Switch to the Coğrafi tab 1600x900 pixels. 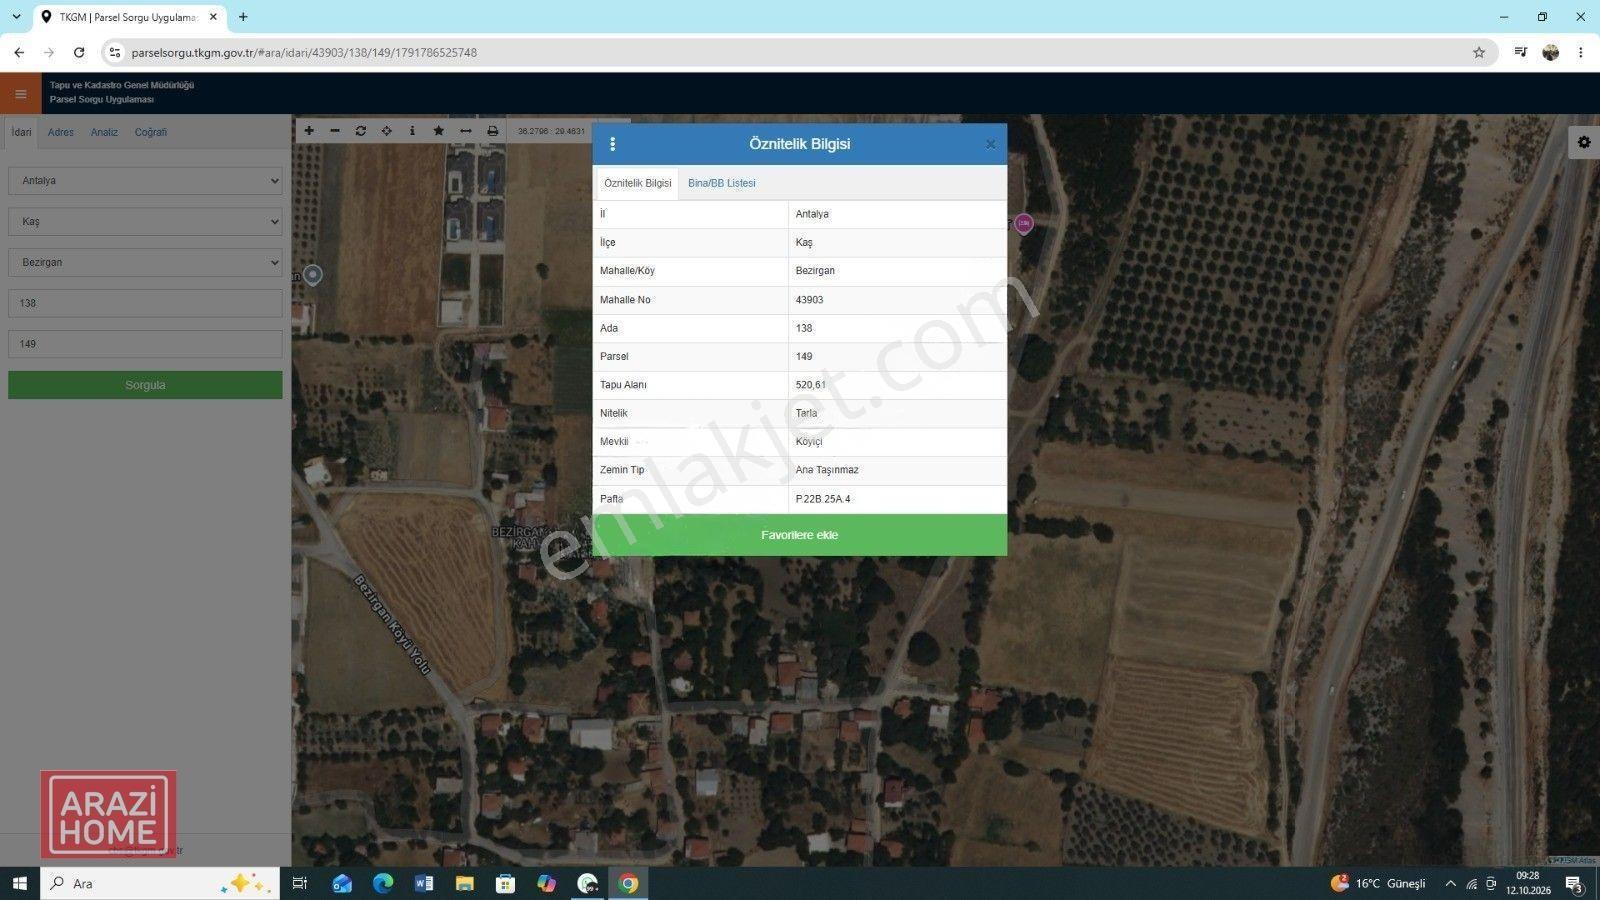(x=151, y=132)
